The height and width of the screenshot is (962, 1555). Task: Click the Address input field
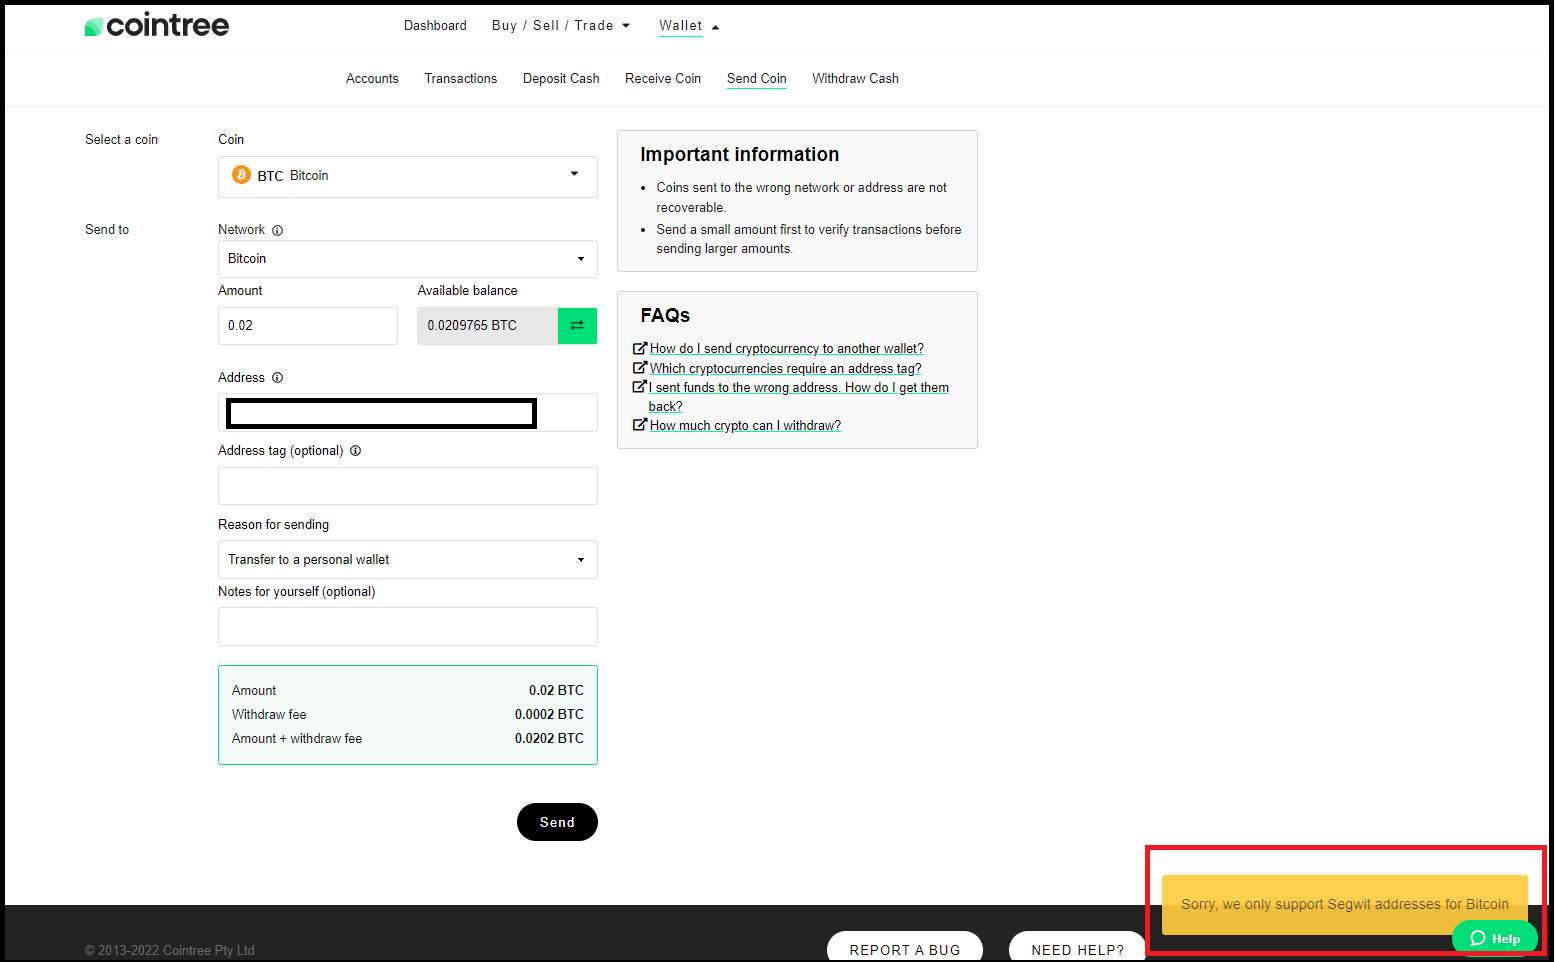click(408, 413)
